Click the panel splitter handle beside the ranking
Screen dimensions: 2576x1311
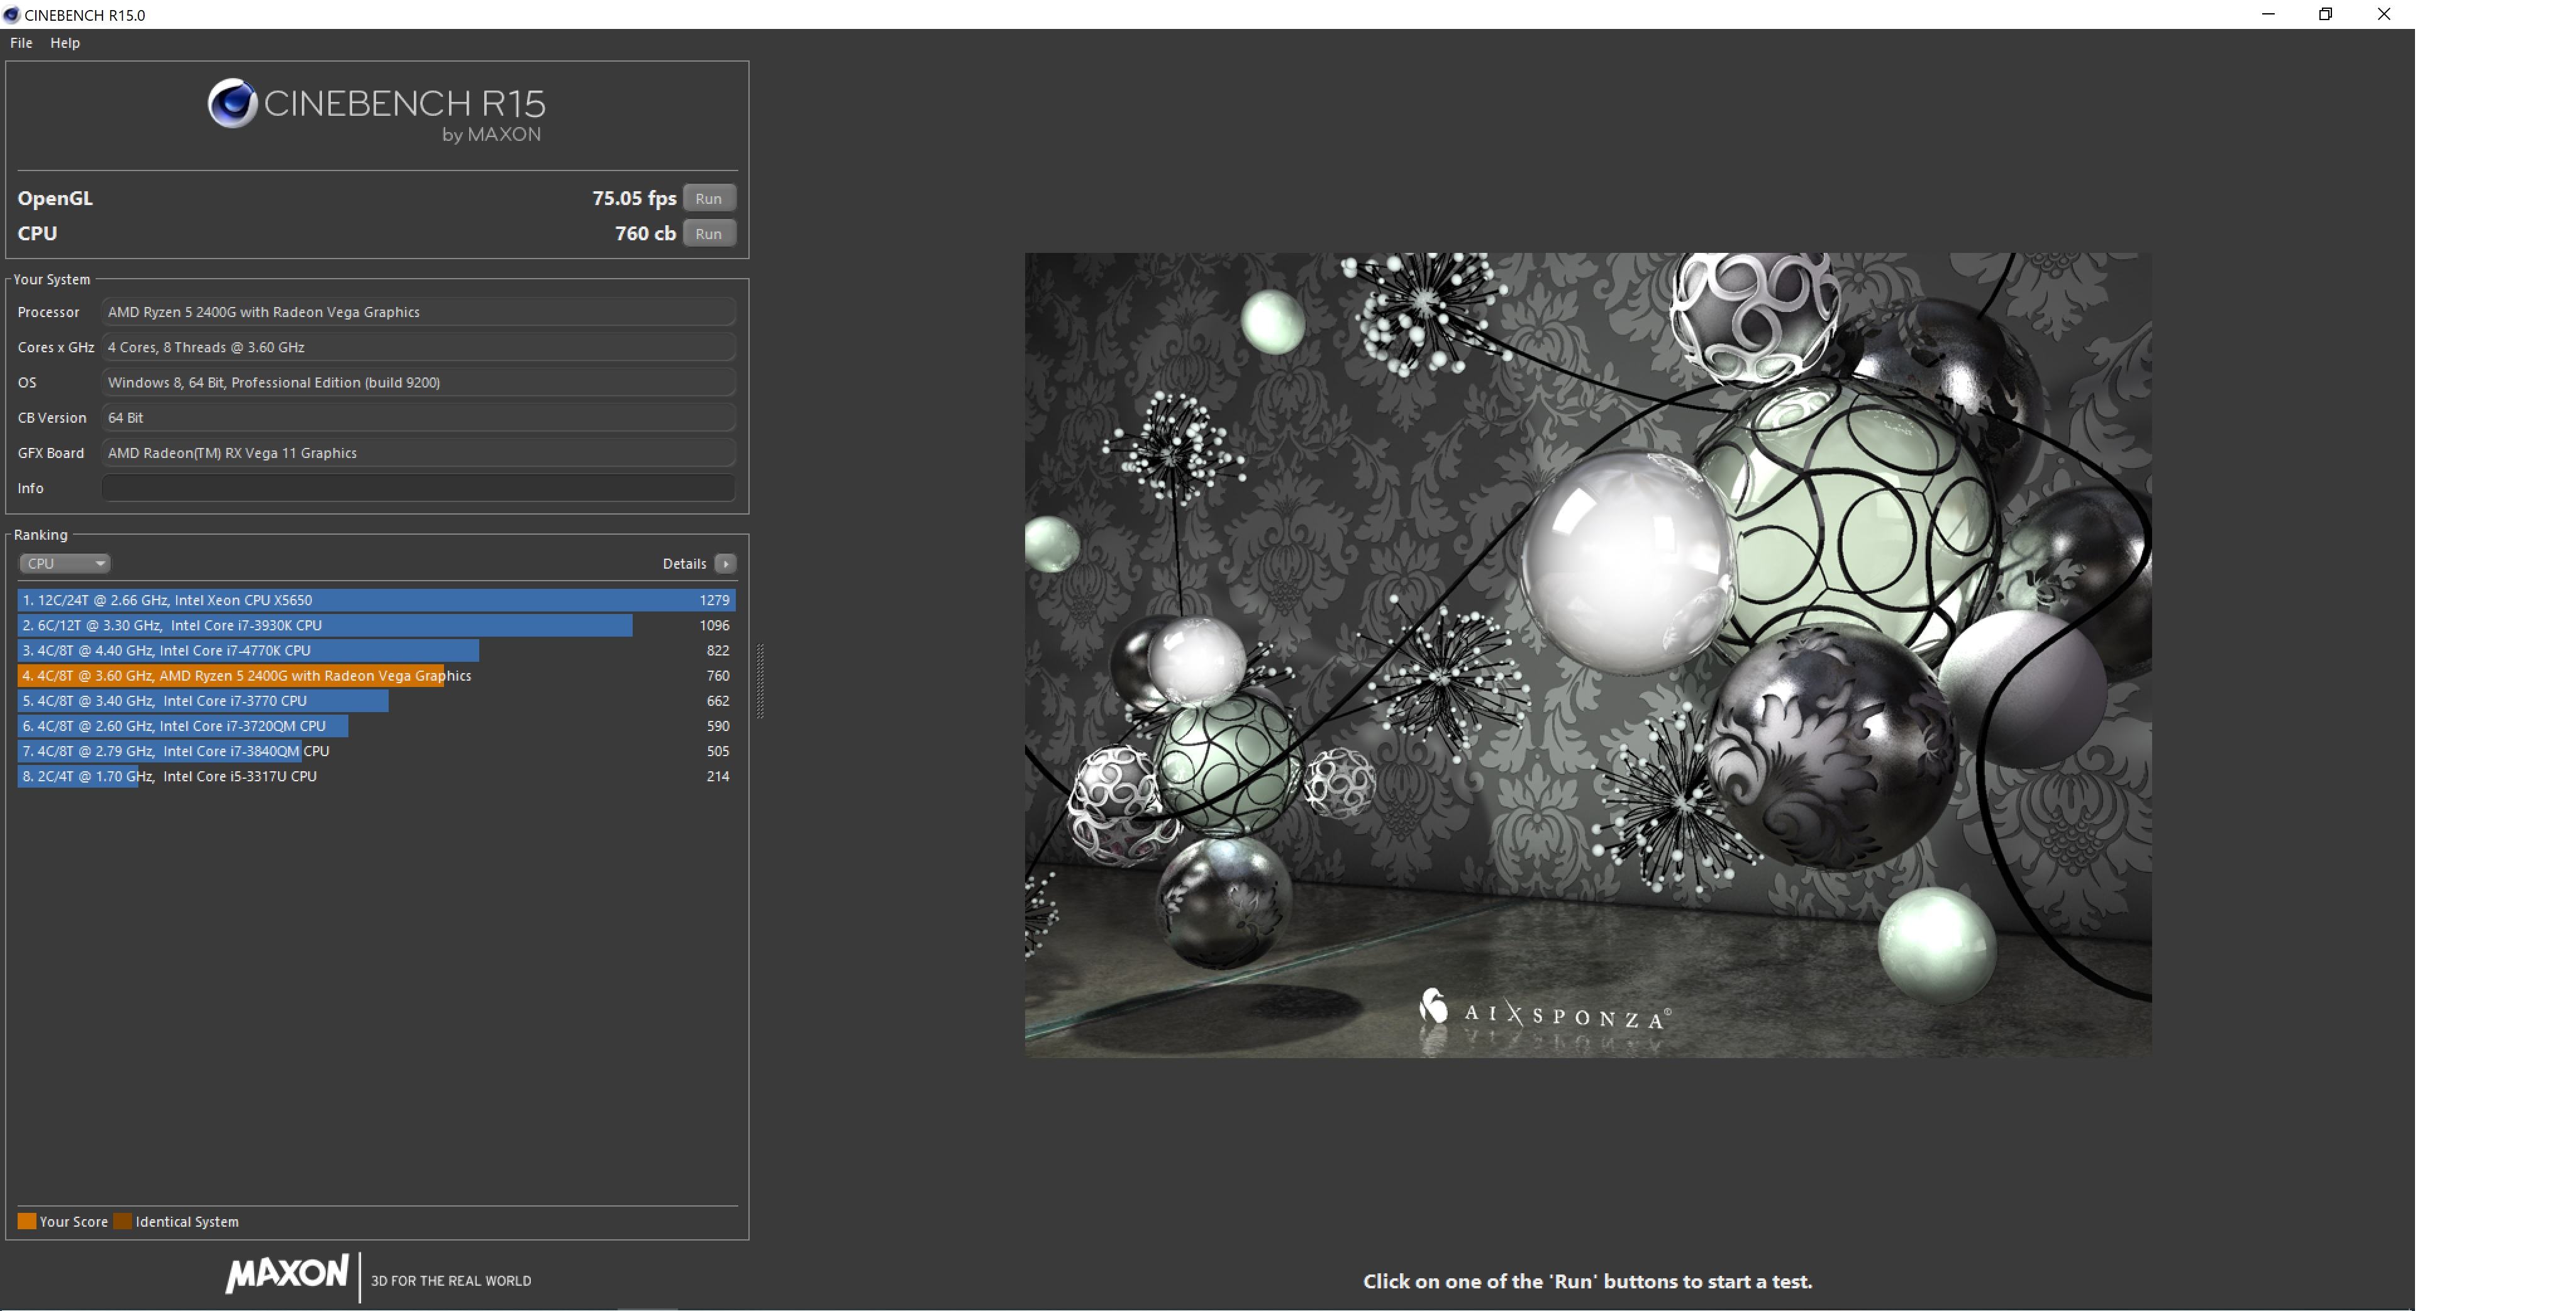click(x=760, y=681)
